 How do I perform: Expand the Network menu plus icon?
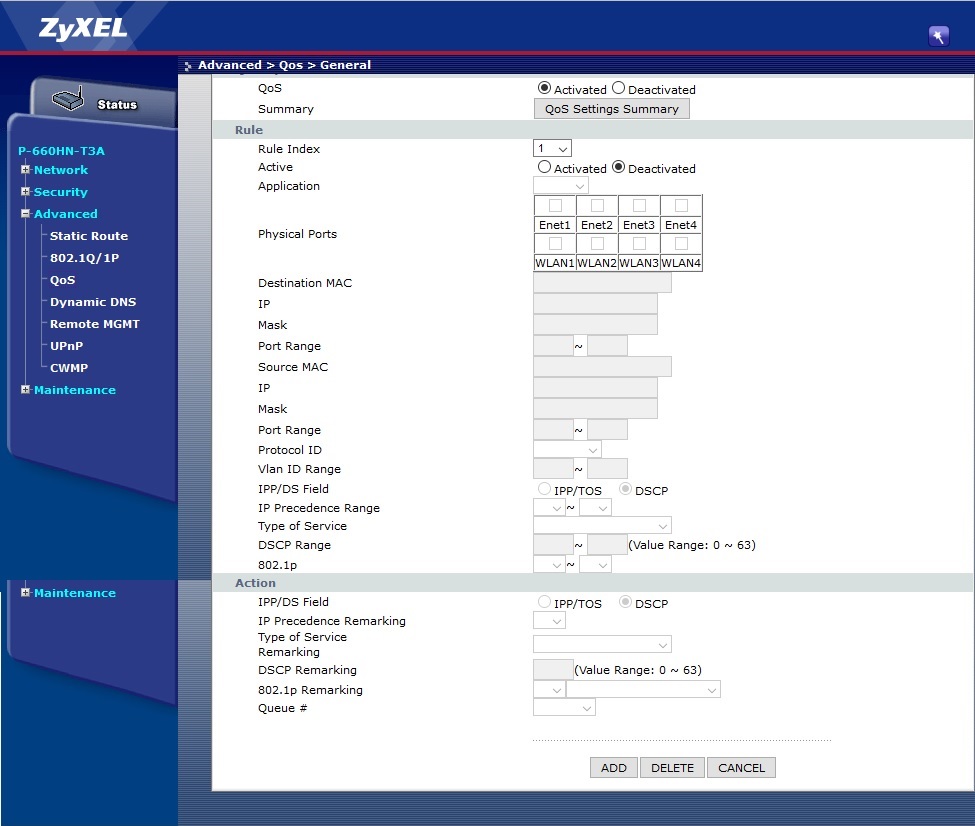click(25, 170)
